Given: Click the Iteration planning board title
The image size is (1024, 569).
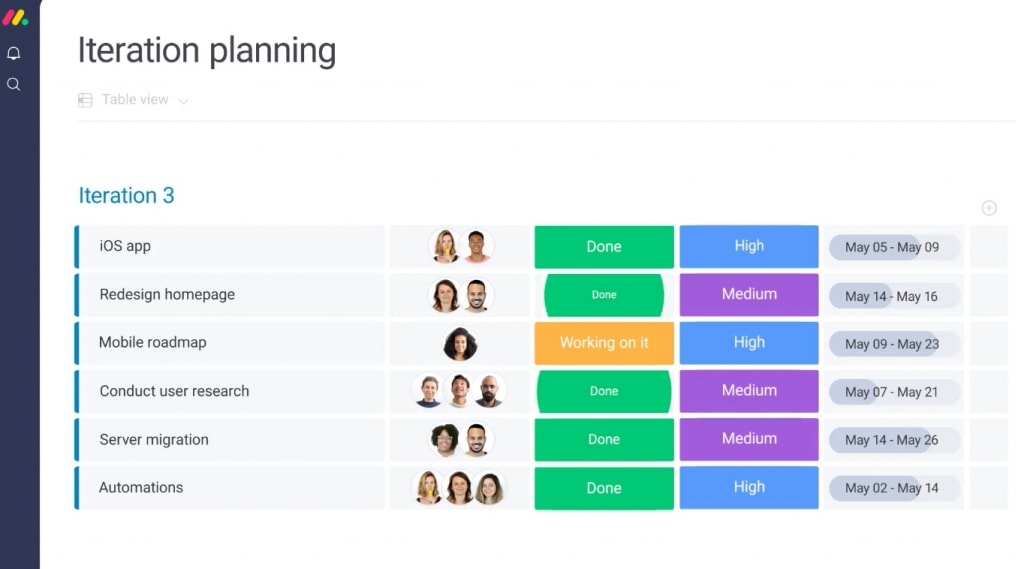Looking at the screenshot, I should click(x=207, y=50).
